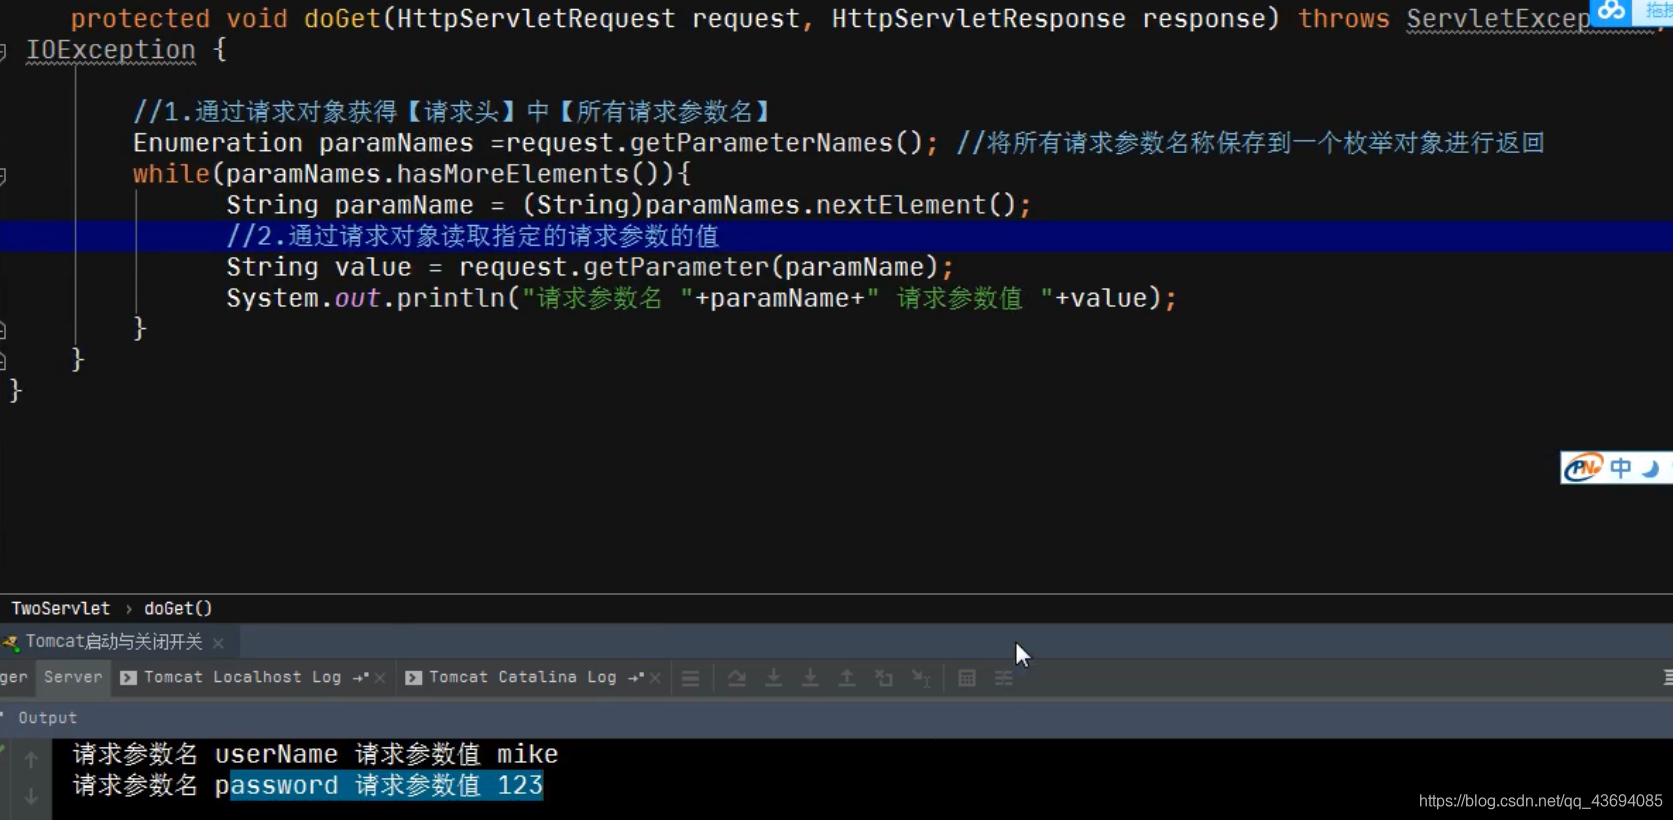Pin the Tomcat Localhost Log tab
The height and width of the screenshot is (820, 1673).
tap(361, 677)
